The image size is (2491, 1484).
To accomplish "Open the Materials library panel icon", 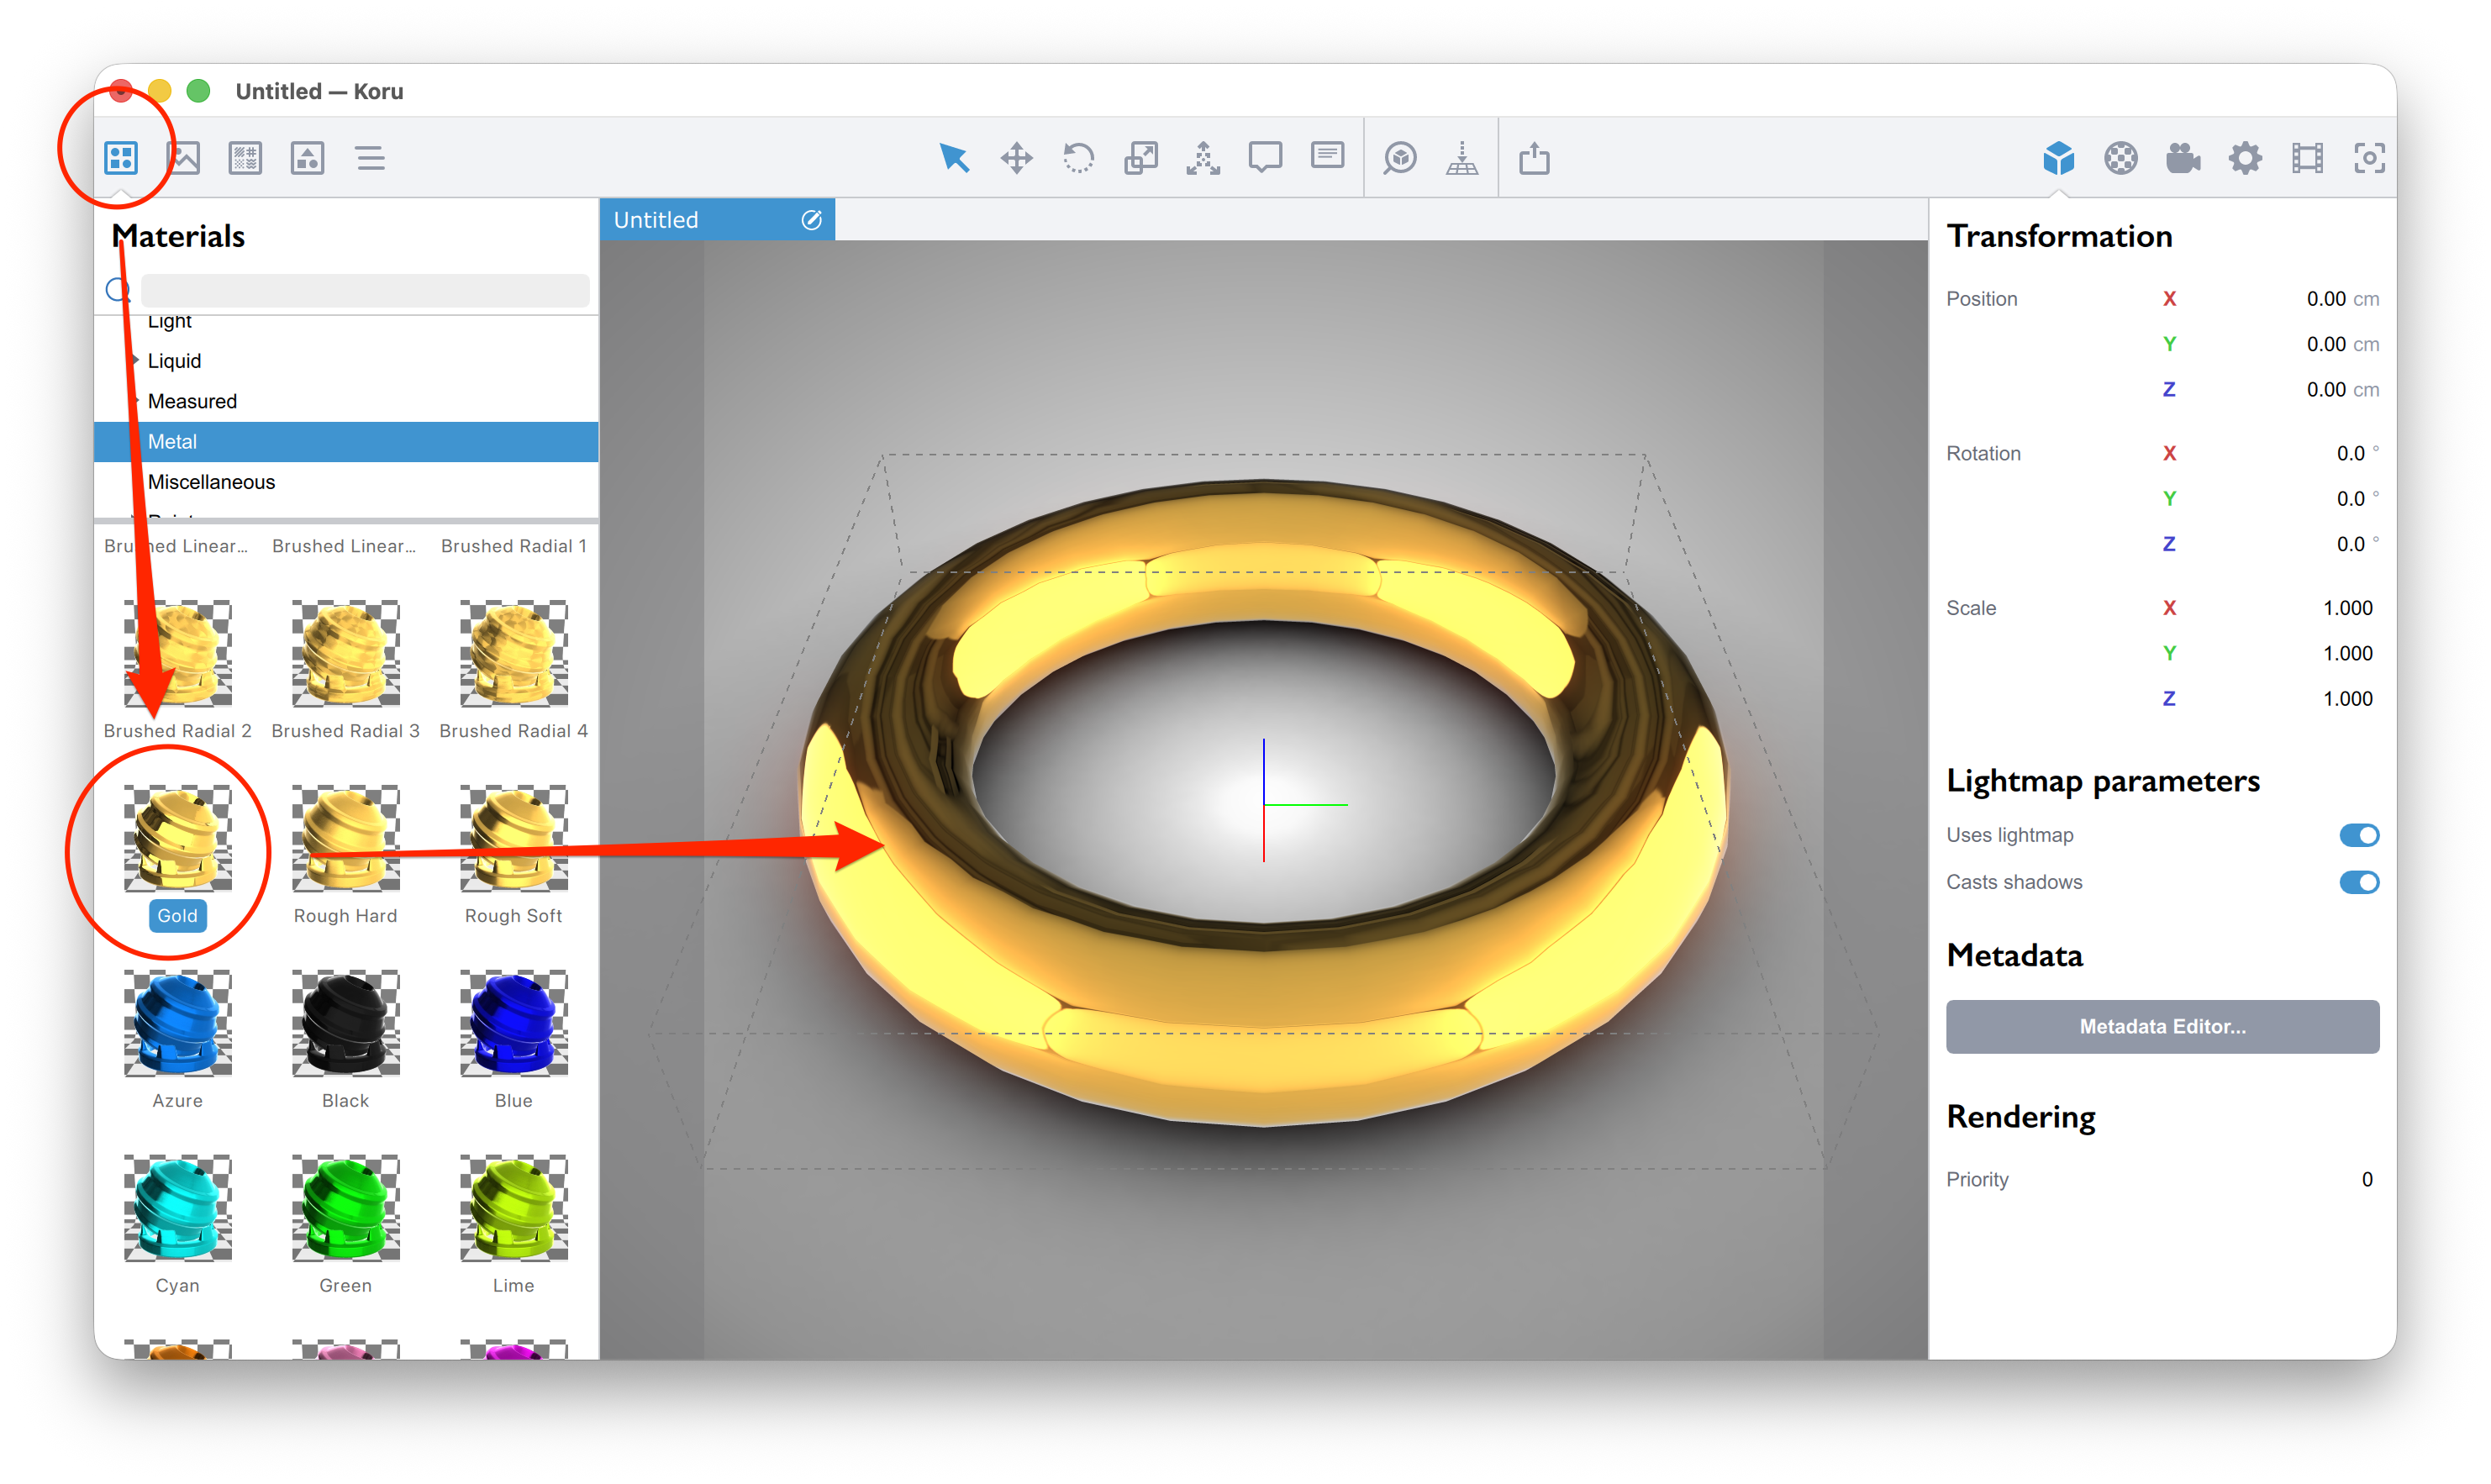I will coord(121,158).
